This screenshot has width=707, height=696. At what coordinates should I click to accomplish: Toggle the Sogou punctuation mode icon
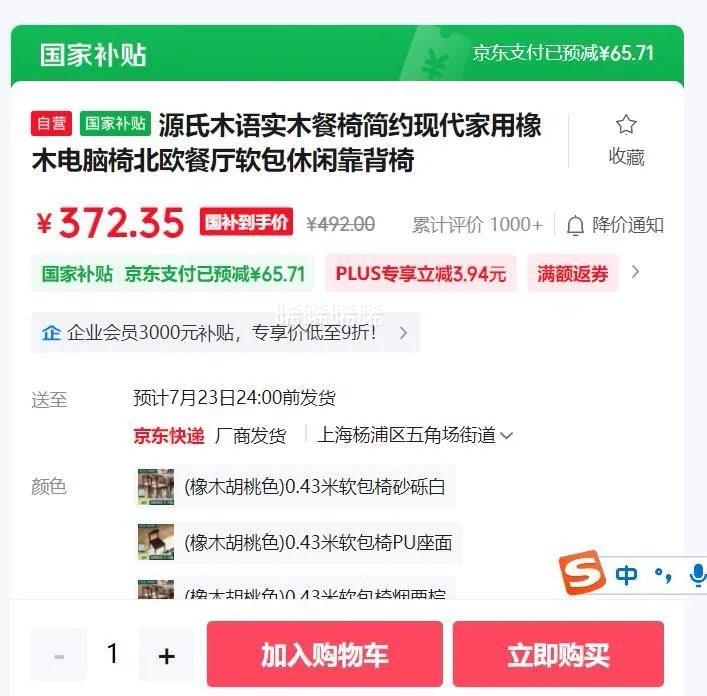pyautogui.click(x=663, y=575)
